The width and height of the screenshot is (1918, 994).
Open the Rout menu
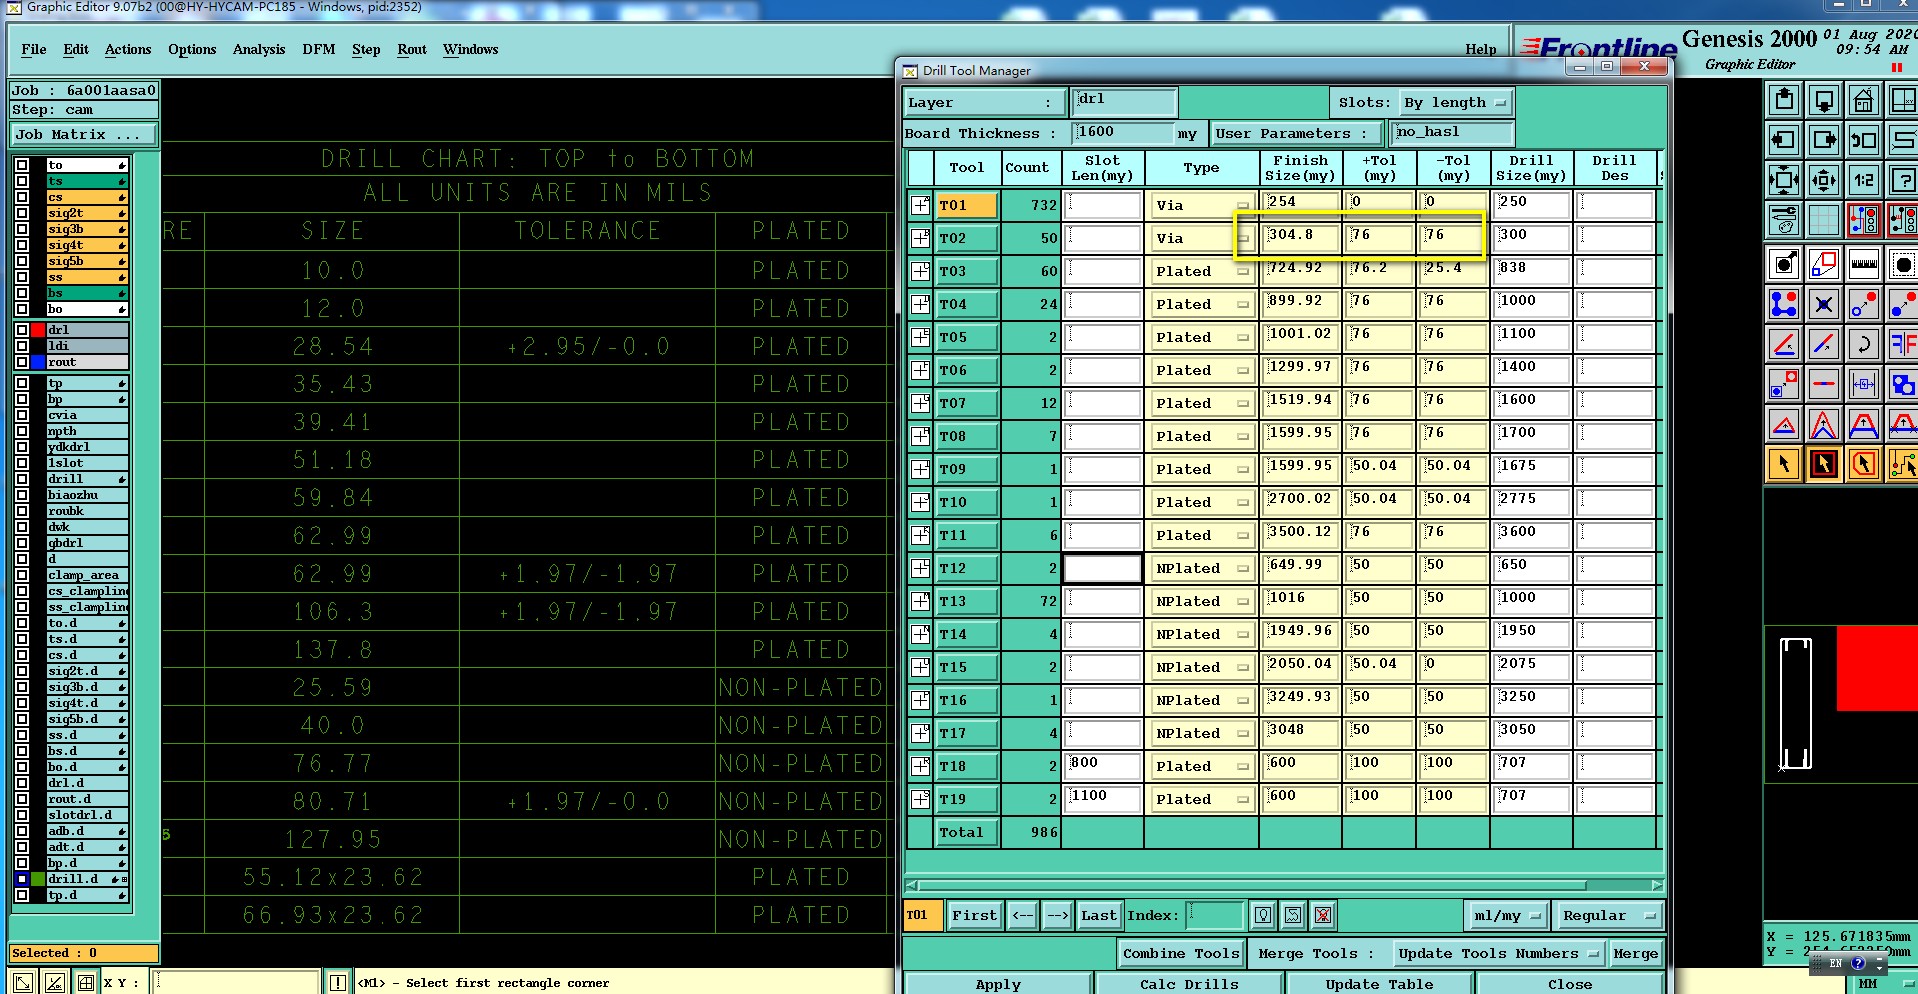[412, 49]
